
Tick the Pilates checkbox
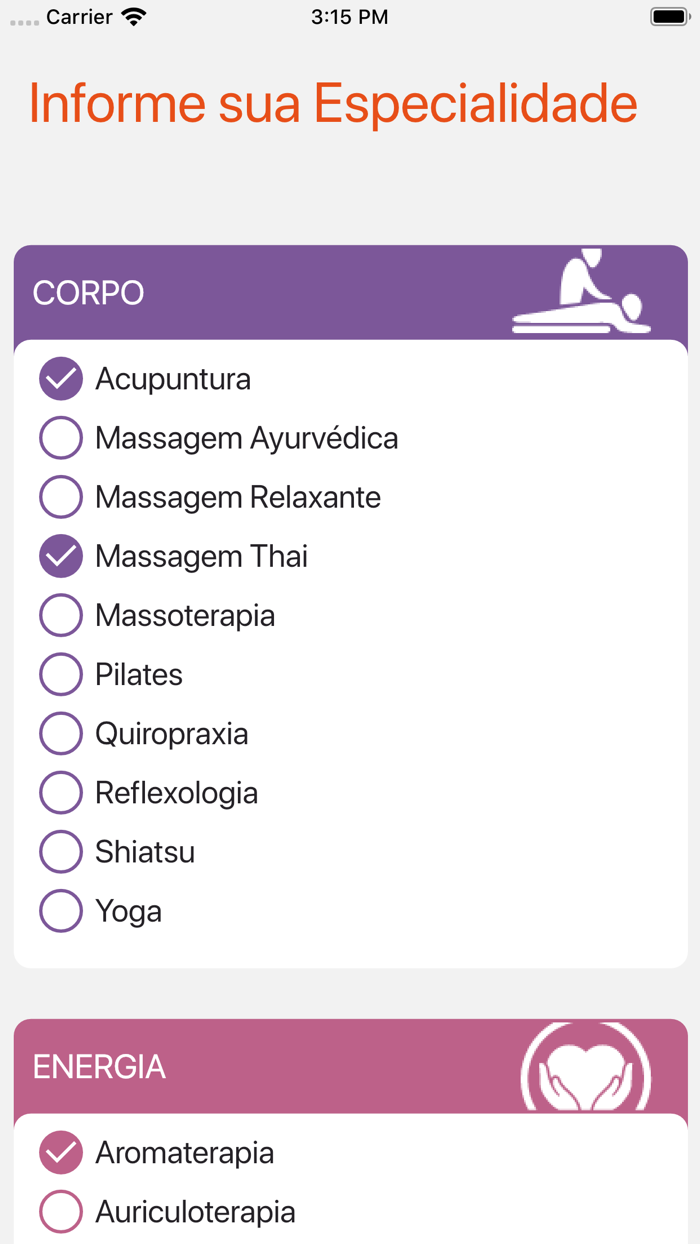[x=61, y=675]
